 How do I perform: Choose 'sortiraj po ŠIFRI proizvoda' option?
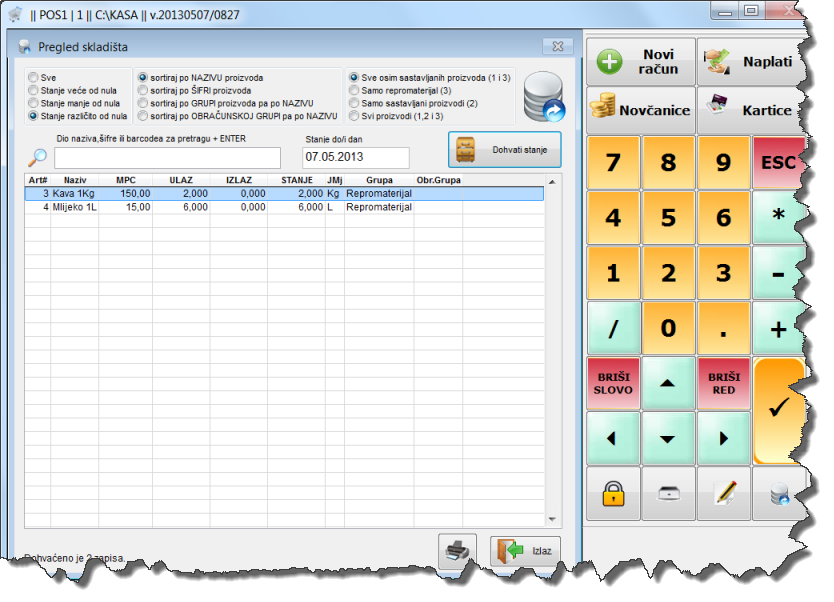point(143,90)
